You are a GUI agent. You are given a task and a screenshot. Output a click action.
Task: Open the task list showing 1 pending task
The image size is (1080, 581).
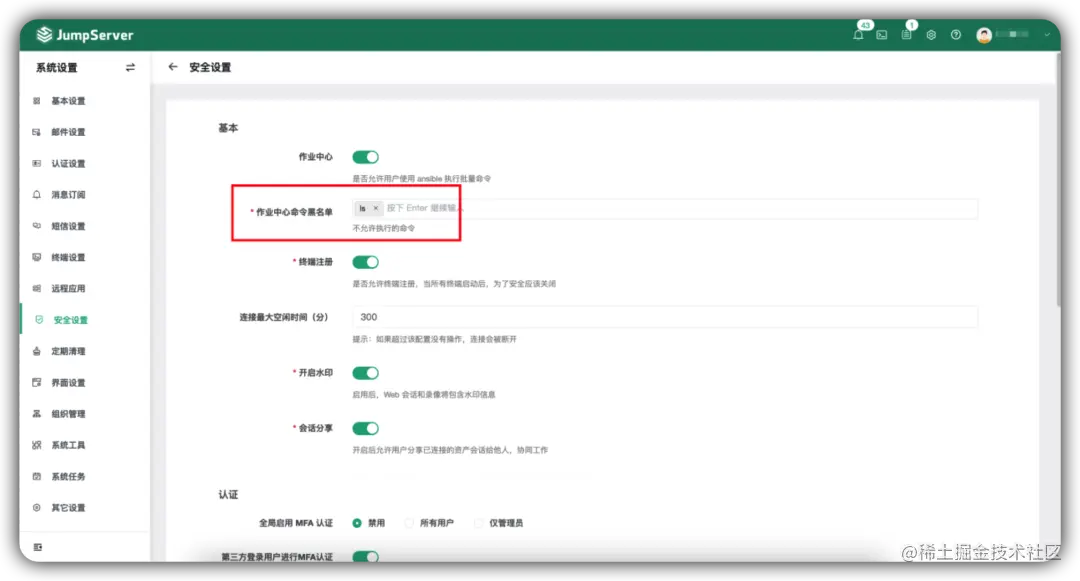tap(906, 34)
